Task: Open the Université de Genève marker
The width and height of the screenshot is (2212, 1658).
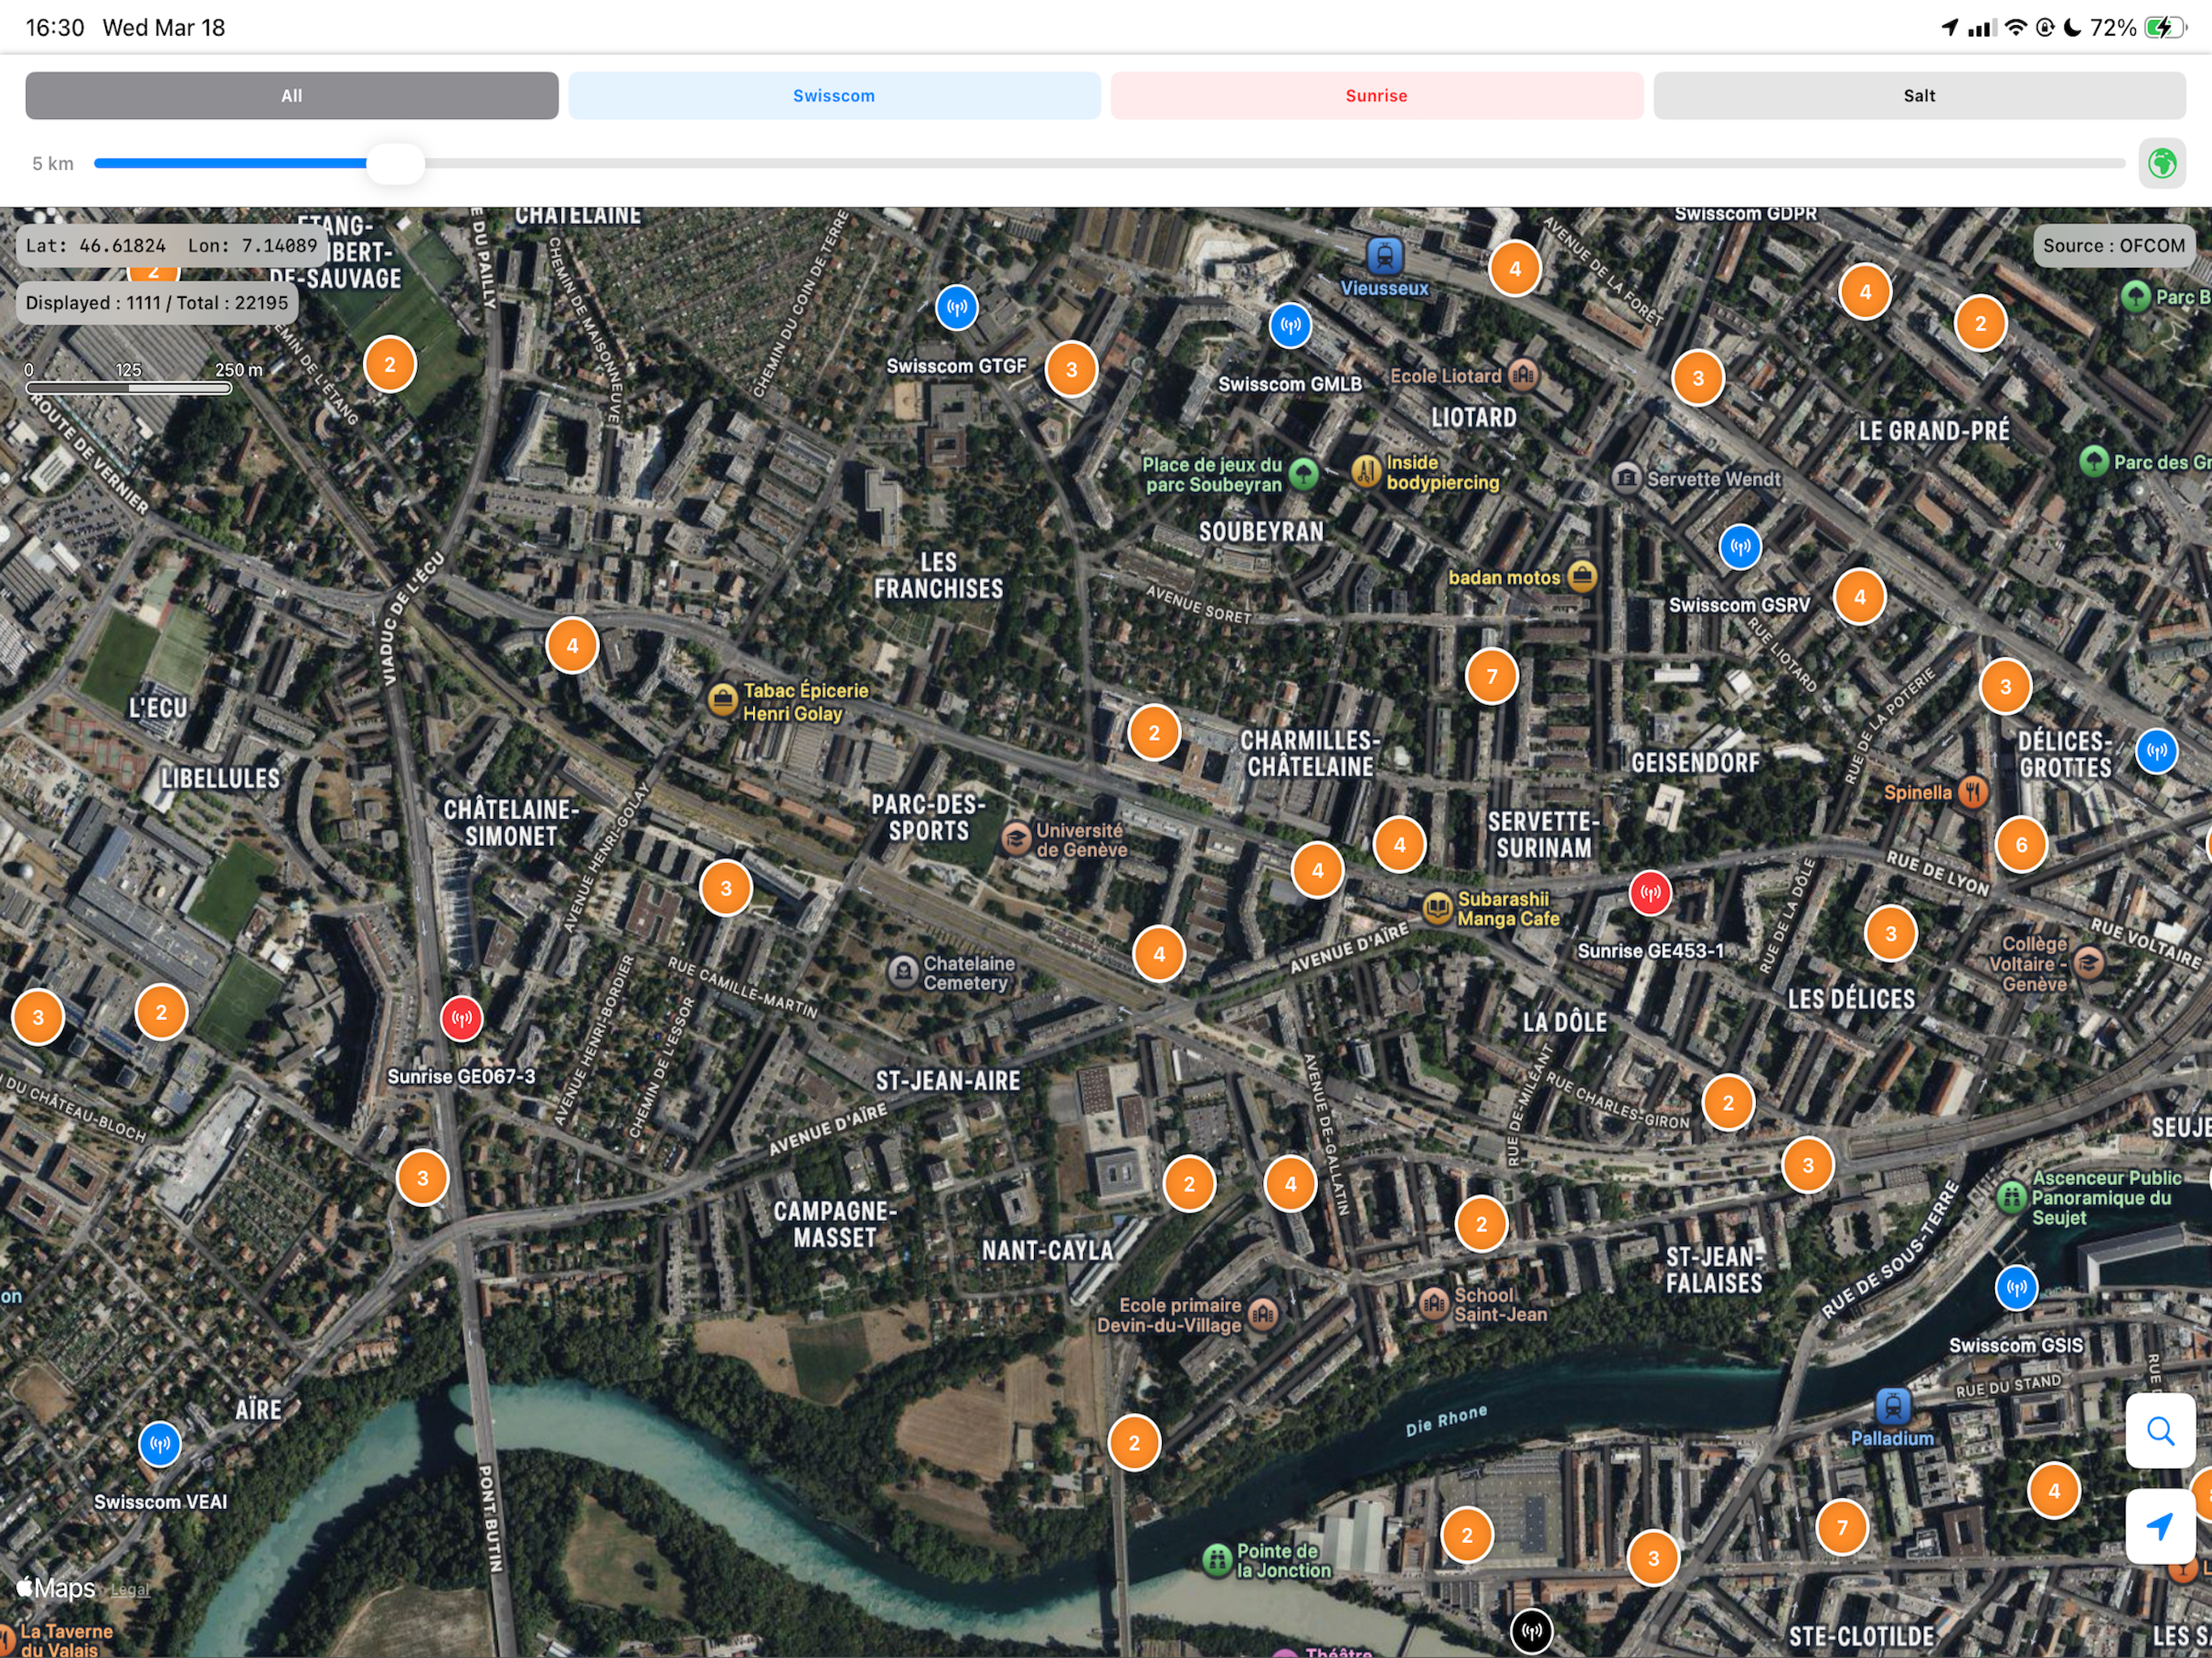Action: click(x=1016, y=839)
